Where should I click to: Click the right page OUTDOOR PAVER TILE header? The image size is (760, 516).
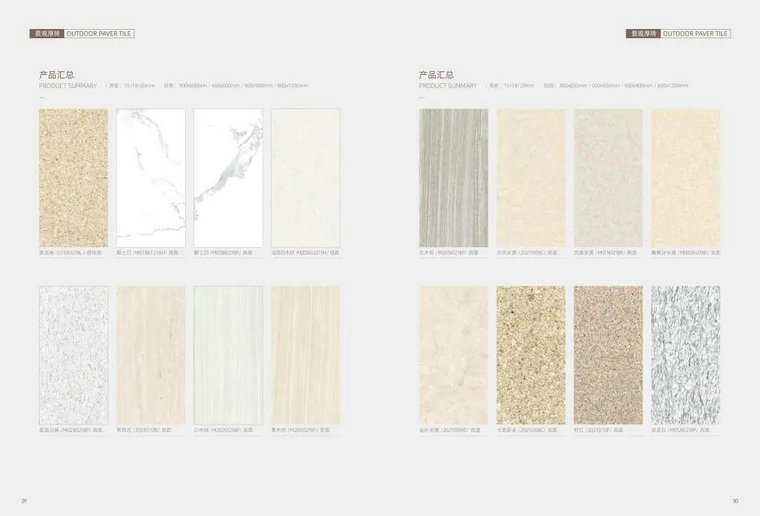pyautogui.click(x=695, y=34)
